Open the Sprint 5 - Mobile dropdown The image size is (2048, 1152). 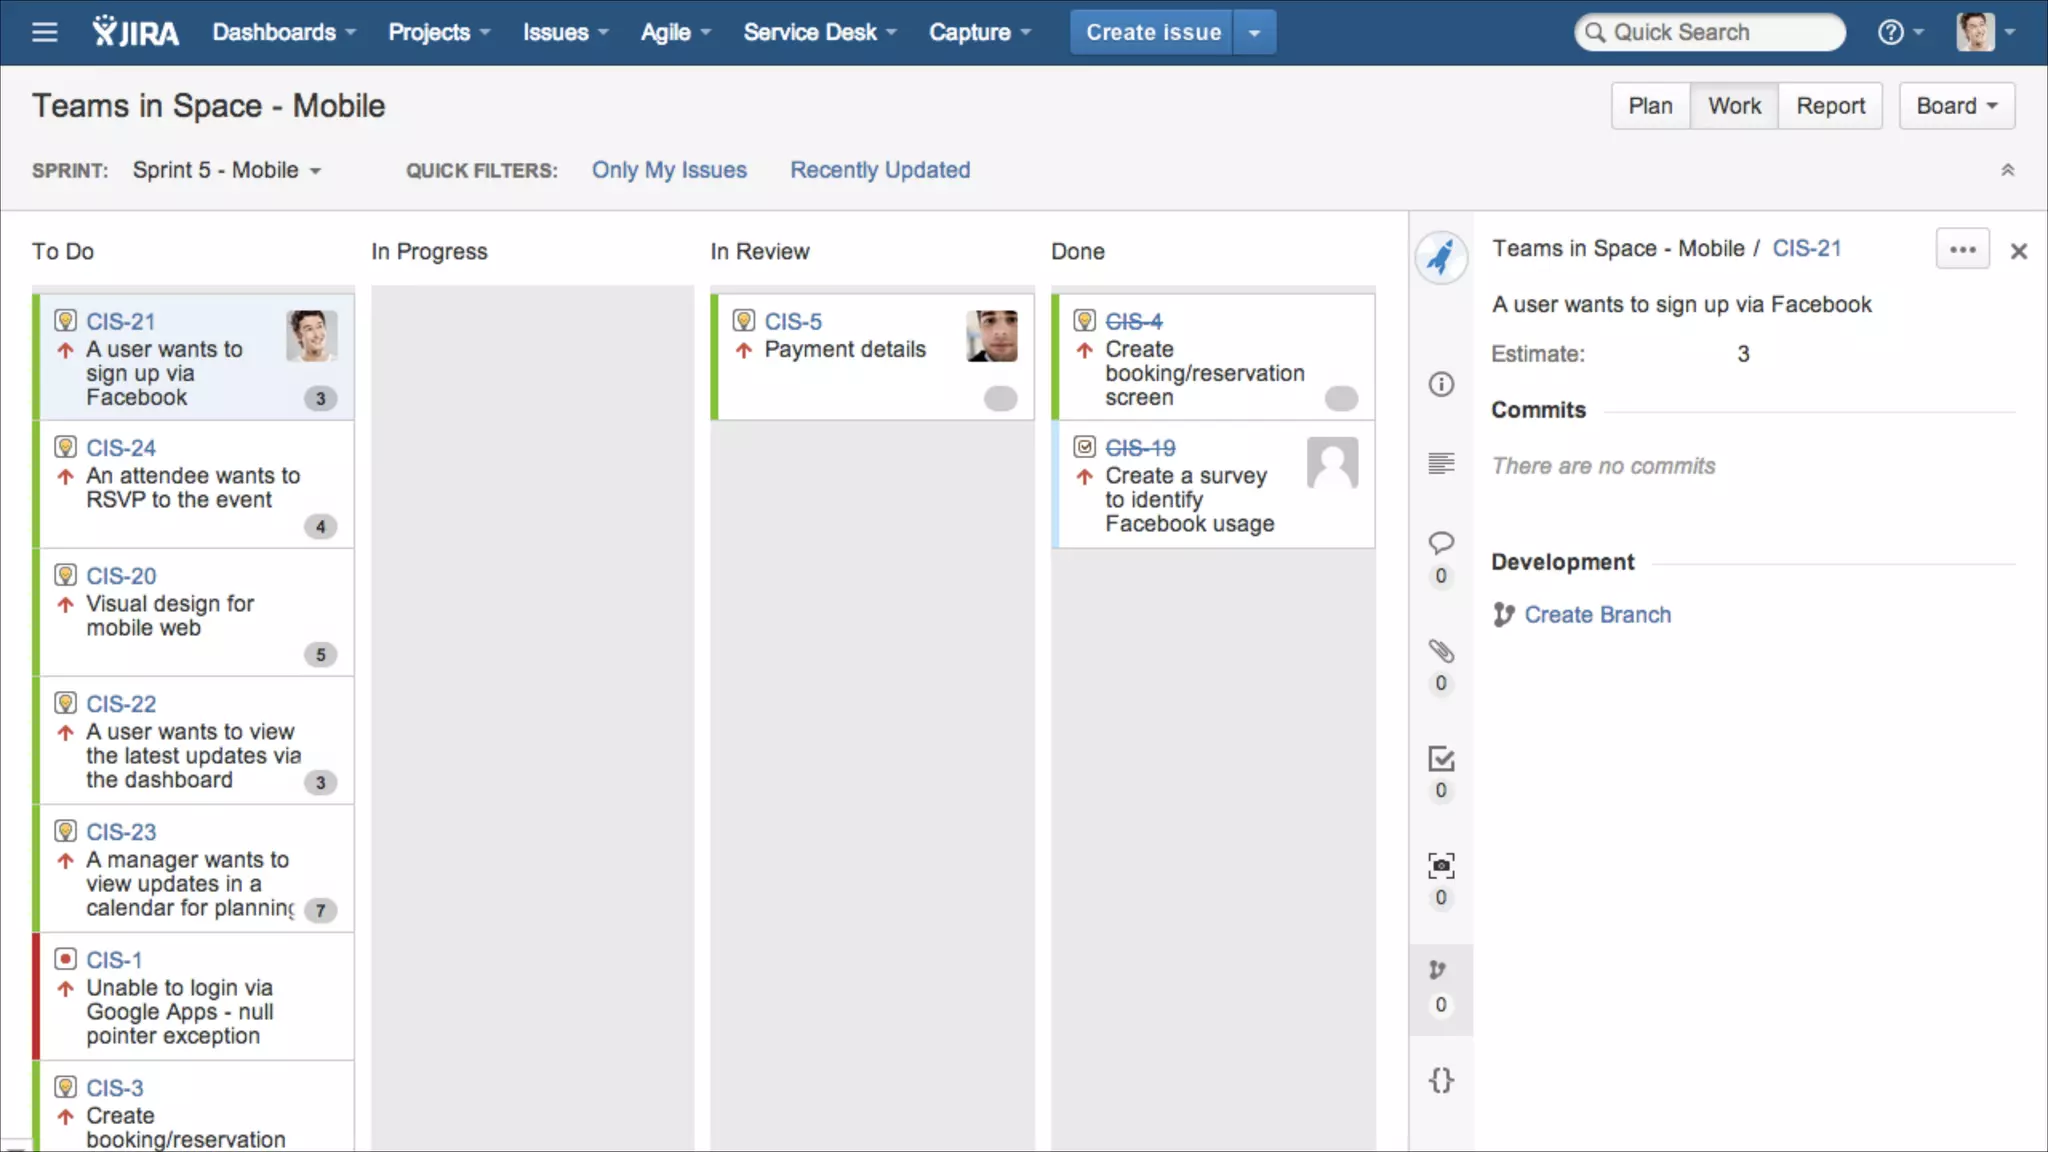(226, 170)
